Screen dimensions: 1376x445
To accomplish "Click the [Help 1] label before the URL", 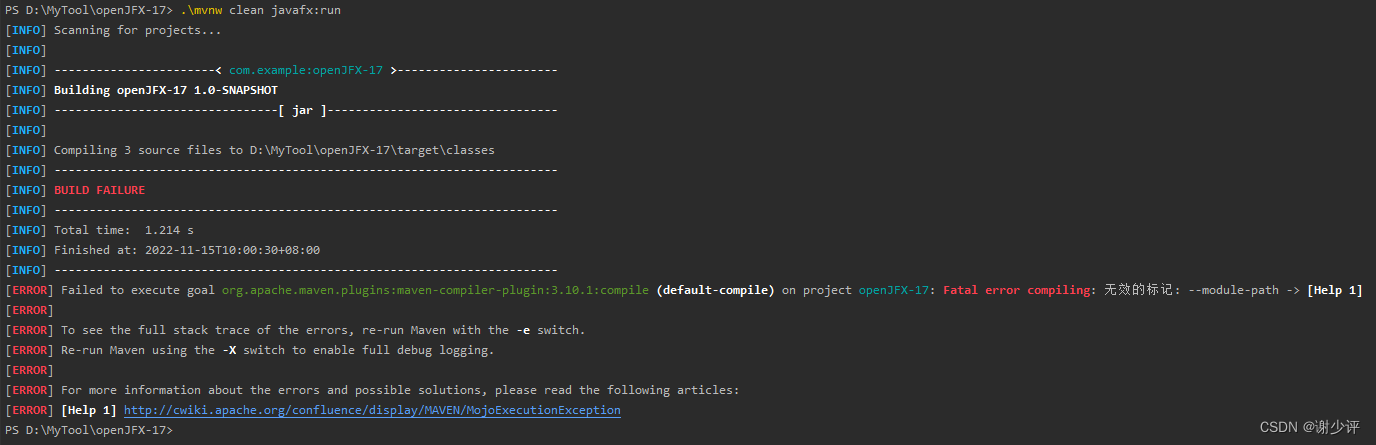I will pos(89,410).
